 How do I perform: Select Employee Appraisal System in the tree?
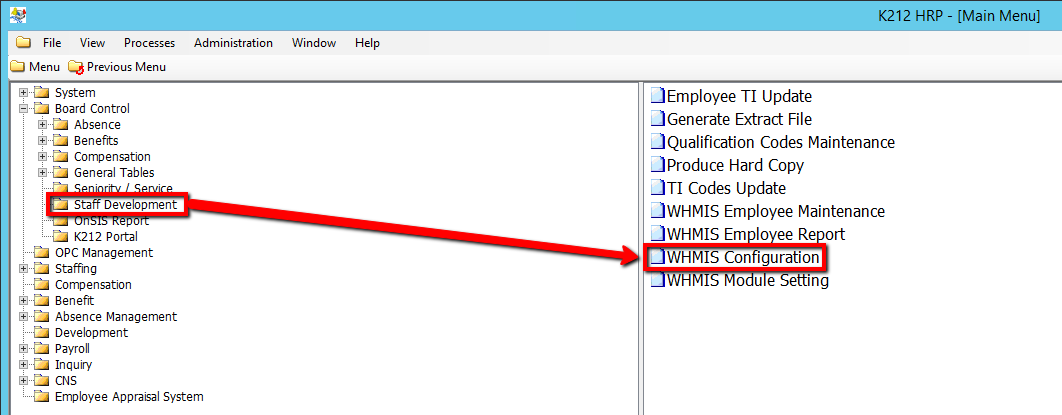pos(128,397)
